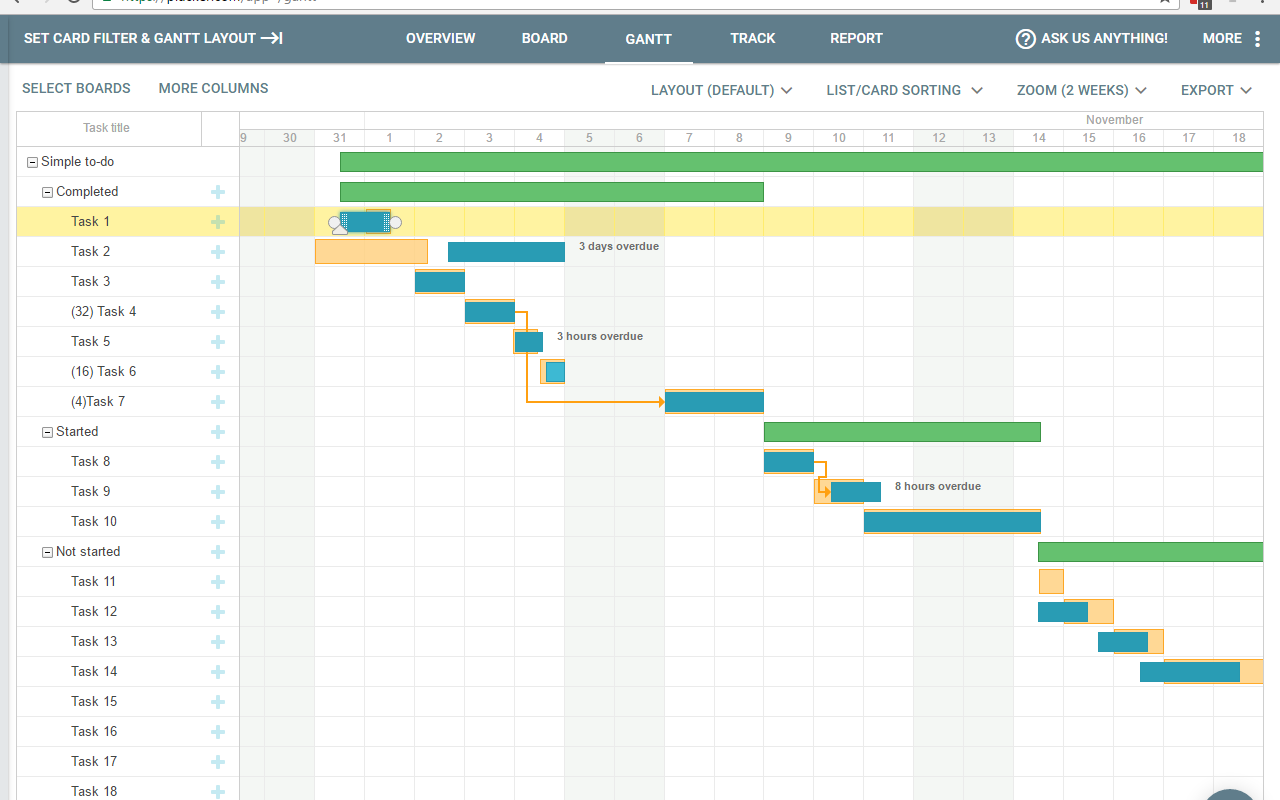The width and height of the screenshot is (1280, 800).
Task: Click the Task 1 gantt bar
Action: pos(366,222)
